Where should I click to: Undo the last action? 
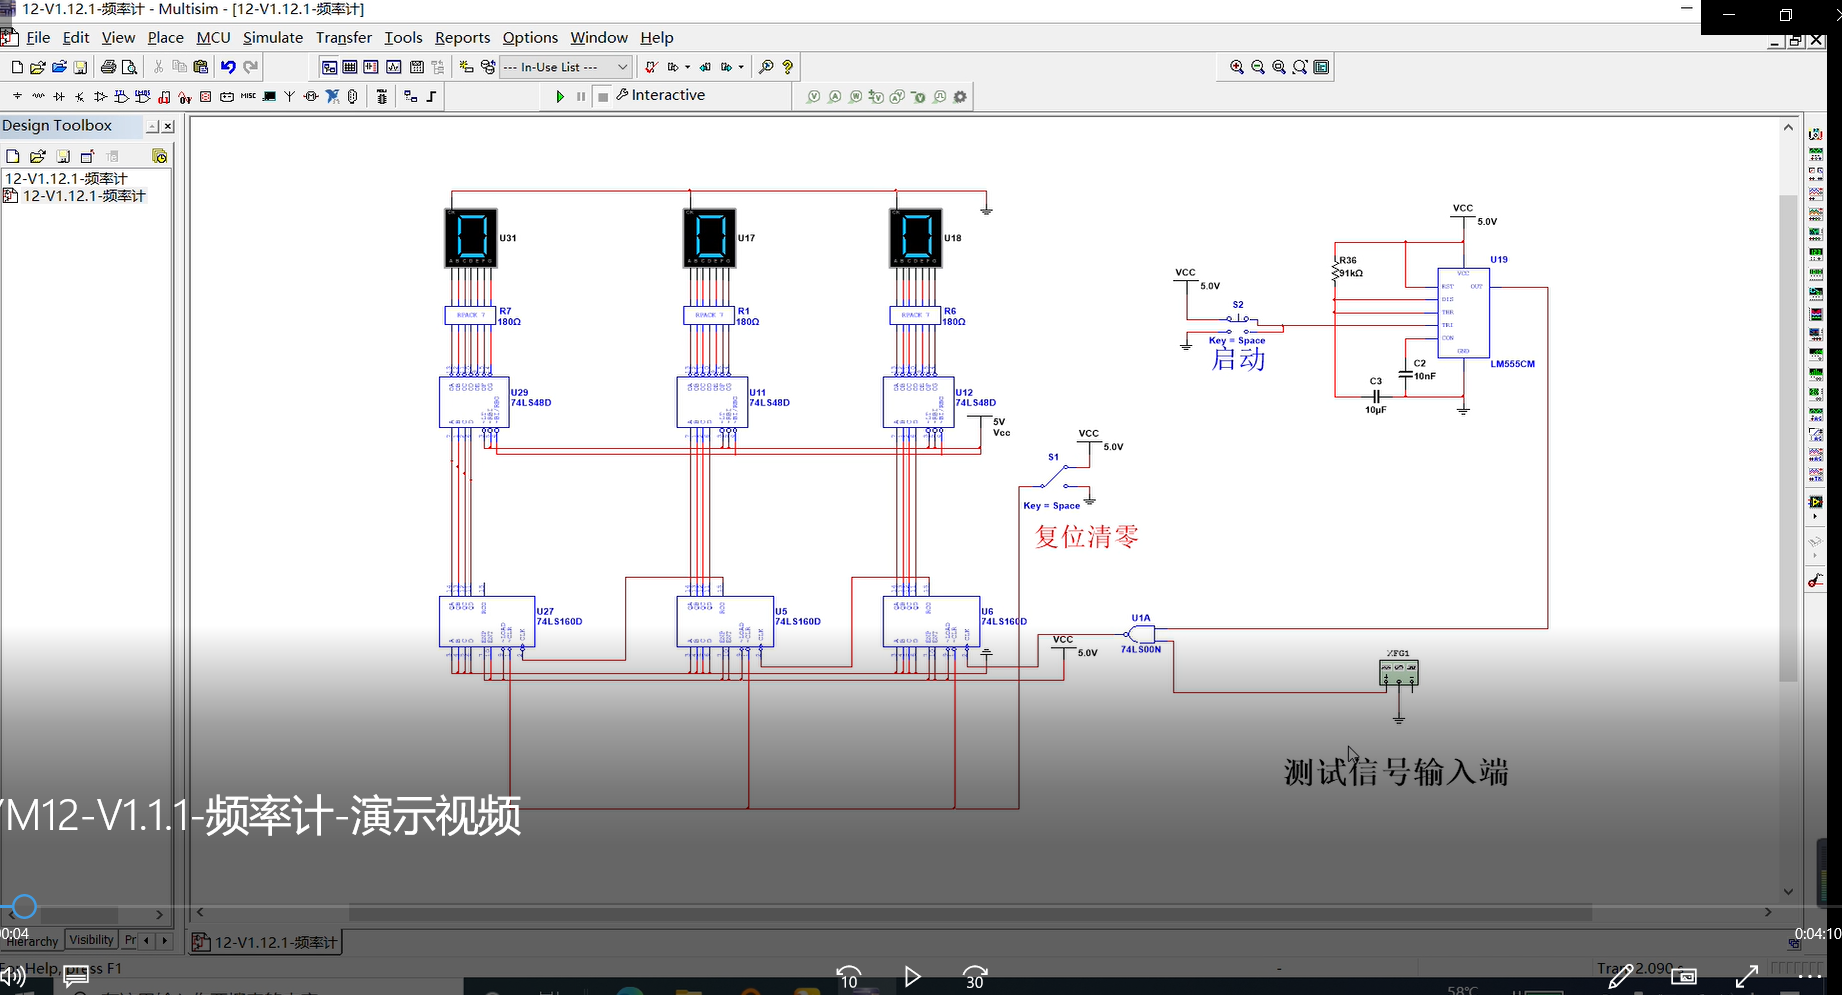tap(228, 67)
